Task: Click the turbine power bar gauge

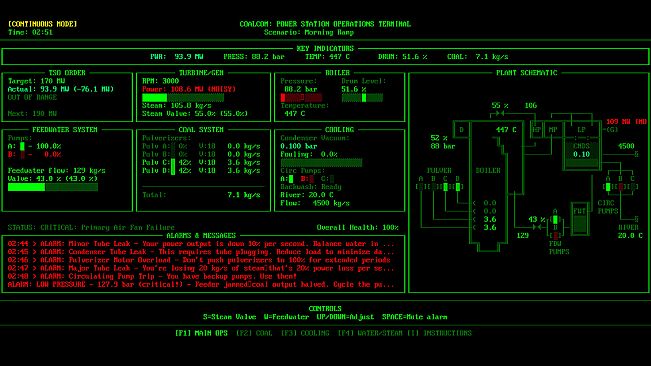Action: [183, 98]
